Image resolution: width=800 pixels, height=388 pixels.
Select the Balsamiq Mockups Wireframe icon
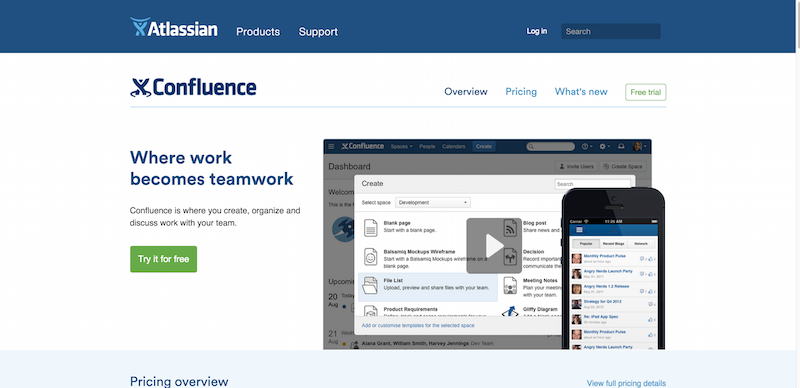(x=371, y=256)
